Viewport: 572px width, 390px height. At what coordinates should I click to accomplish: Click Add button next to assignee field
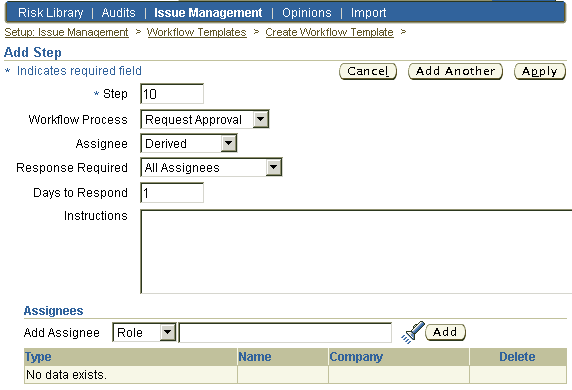[445, 332]
